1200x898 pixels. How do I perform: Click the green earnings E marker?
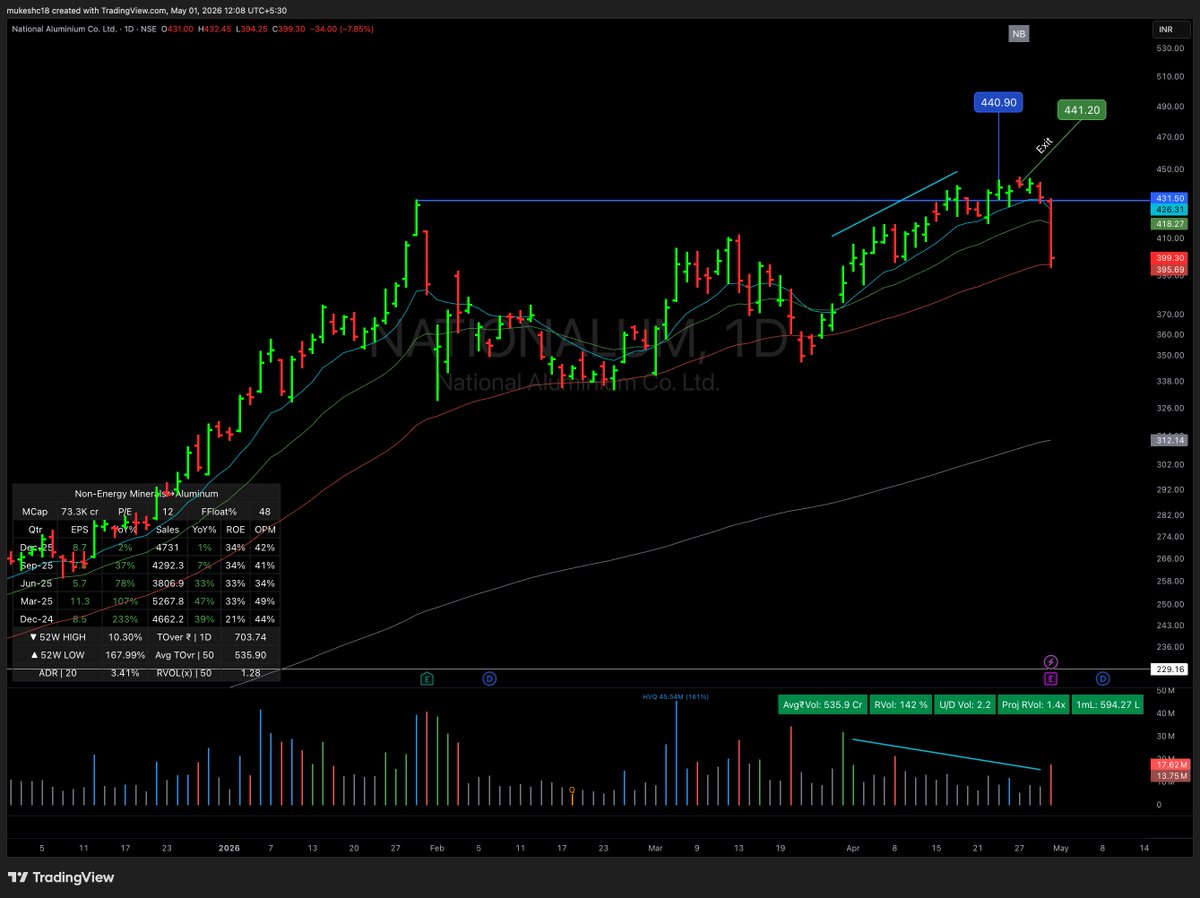point(427,679)
